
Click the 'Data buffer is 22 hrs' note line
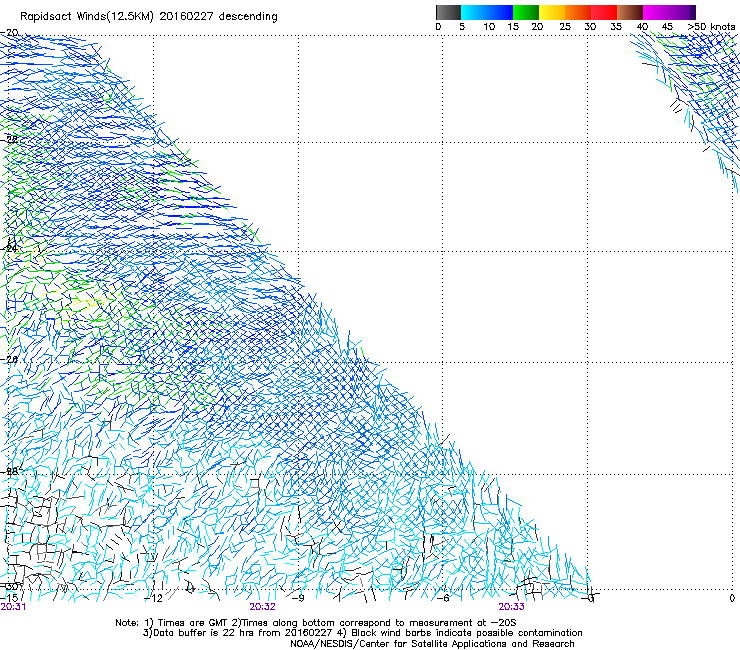[x=362, y=633]
